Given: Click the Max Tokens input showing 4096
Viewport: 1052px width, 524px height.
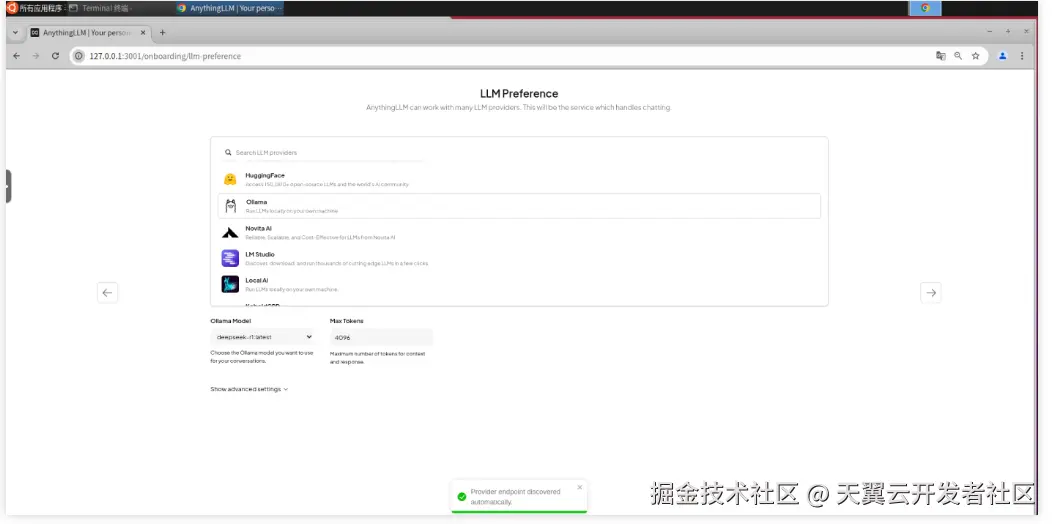Looking at the screenshot, I should coord(381,337).
